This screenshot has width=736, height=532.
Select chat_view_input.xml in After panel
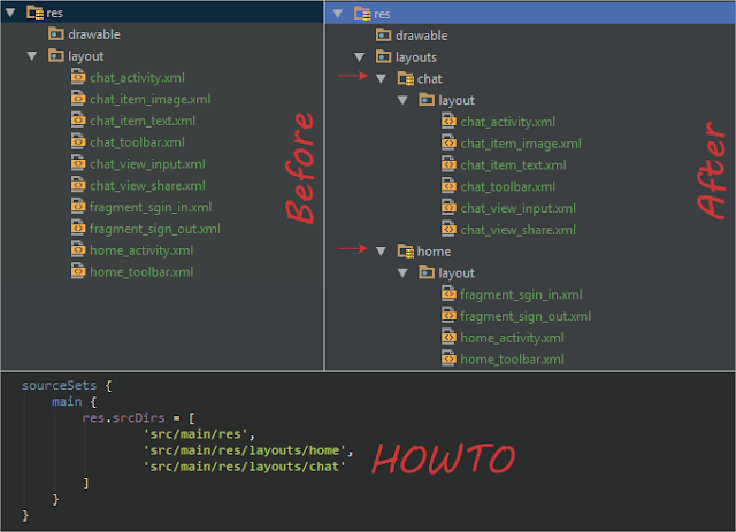click(x=518, y=208)
